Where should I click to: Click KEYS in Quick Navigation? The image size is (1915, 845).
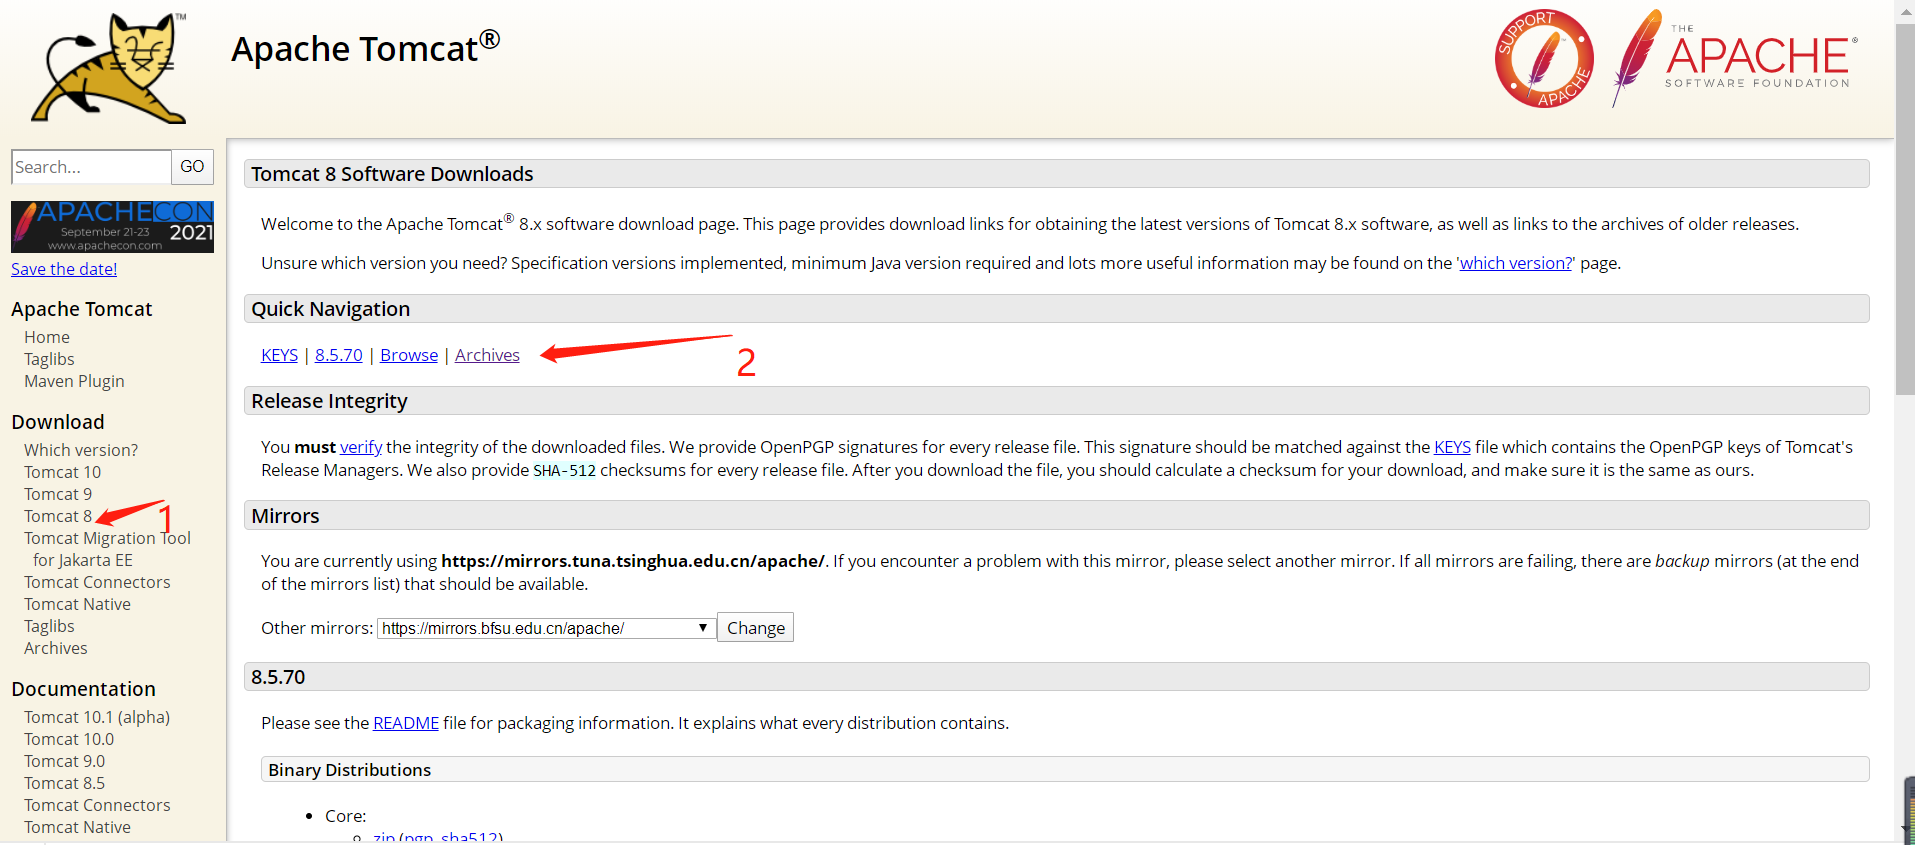pos(279,355)
